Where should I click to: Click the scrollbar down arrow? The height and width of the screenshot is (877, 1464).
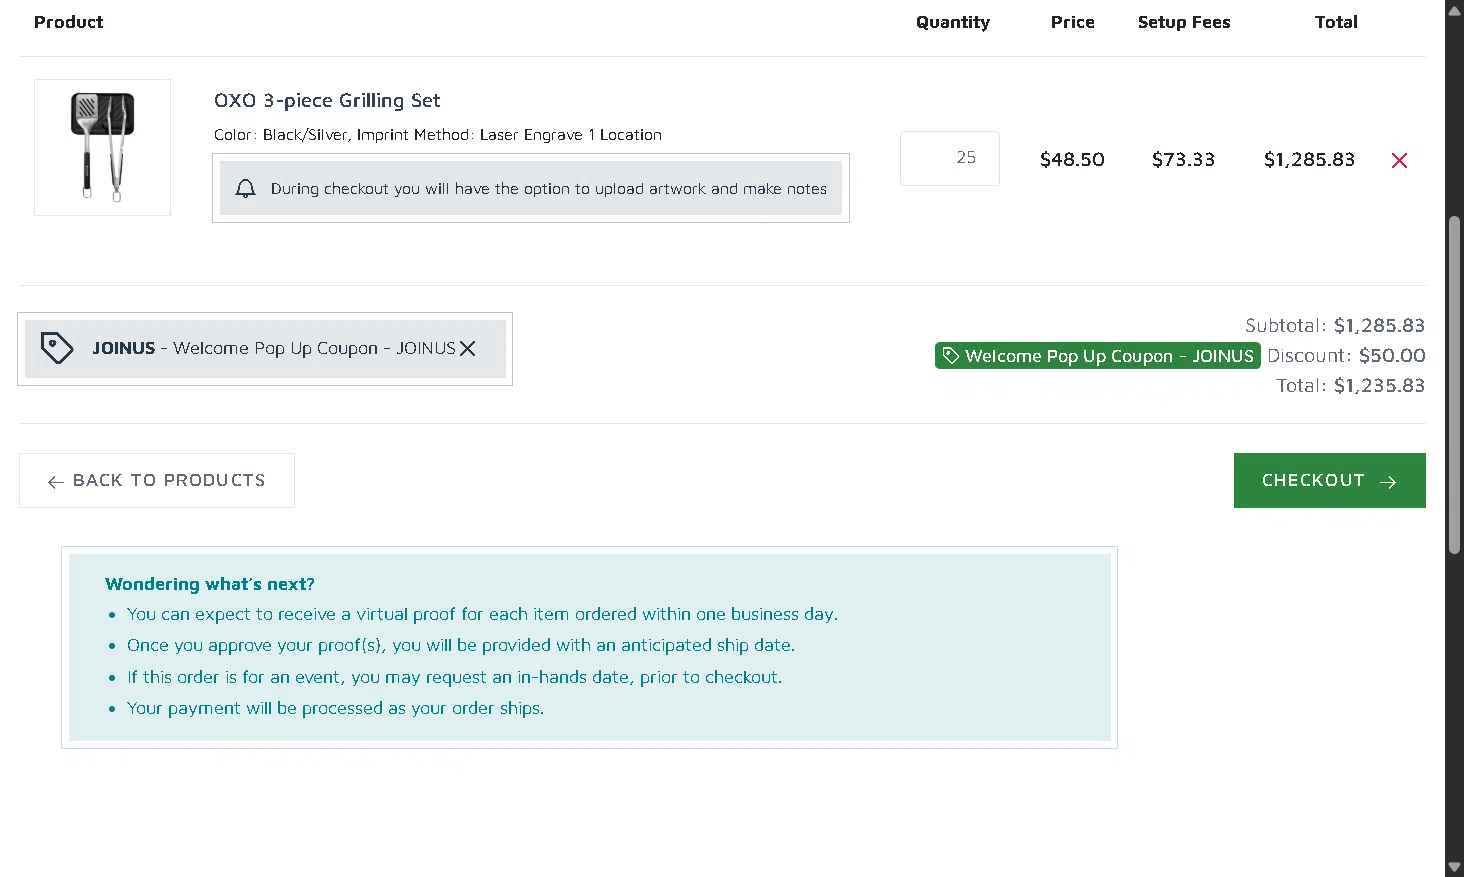point(1455,867)
